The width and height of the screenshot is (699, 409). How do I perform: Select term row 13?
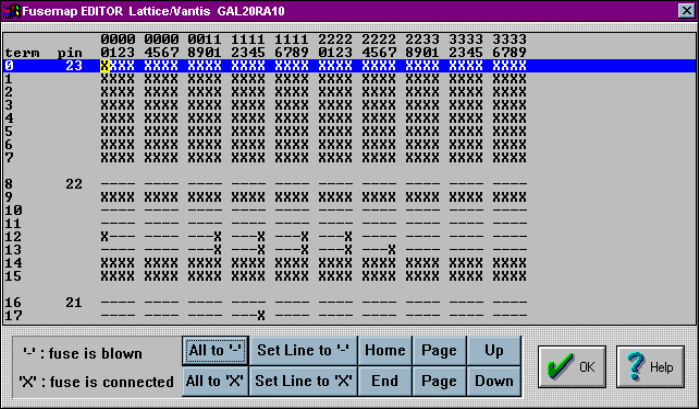point(350,250)
